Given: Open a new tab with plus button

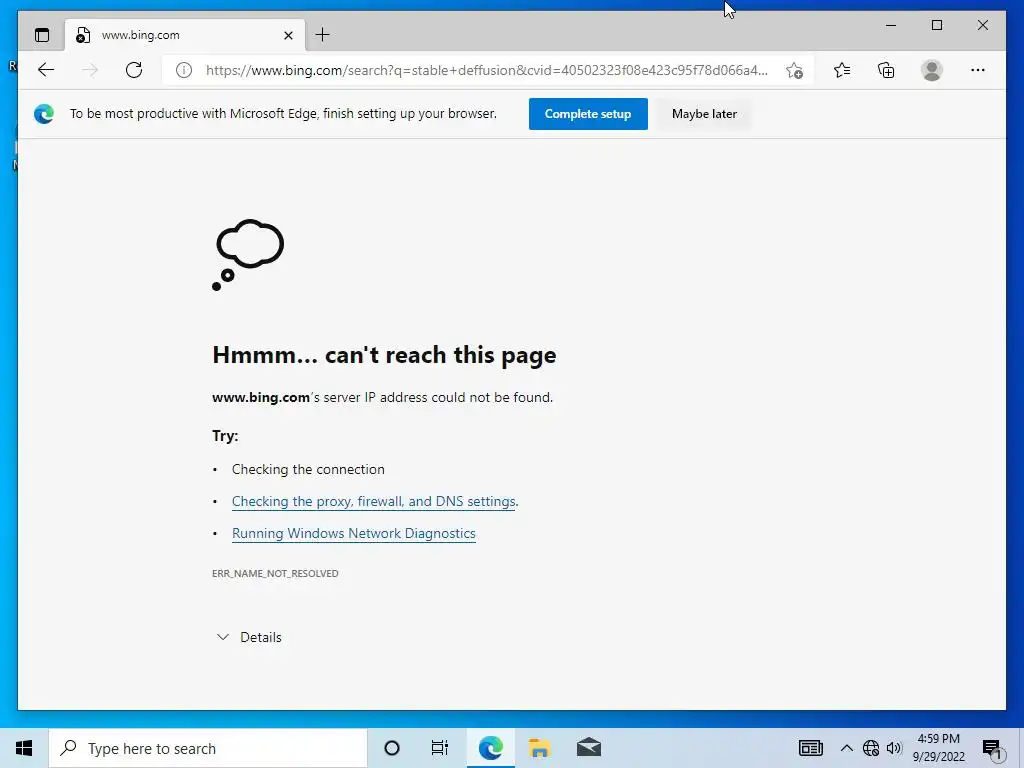Looking at the screenshot, I should pyautogui.click(x=323, y=35).
